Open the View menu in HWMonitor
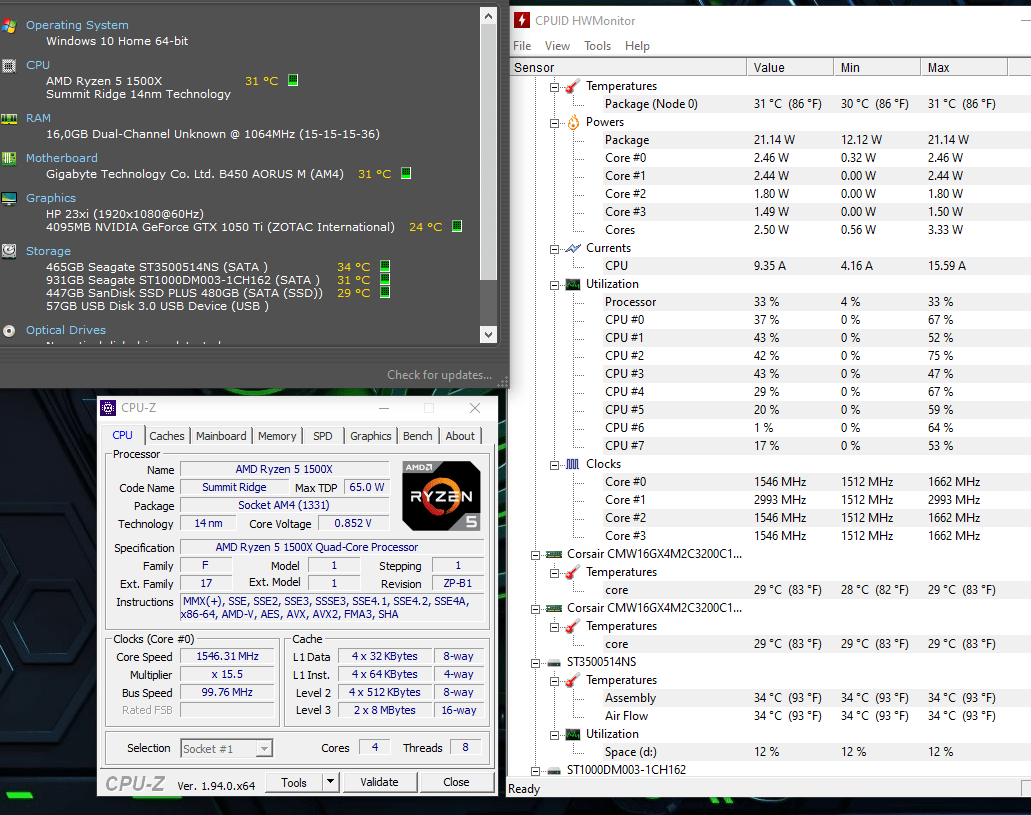The height and width of the screenshot is (815, 1031). (x=557, y=46)
